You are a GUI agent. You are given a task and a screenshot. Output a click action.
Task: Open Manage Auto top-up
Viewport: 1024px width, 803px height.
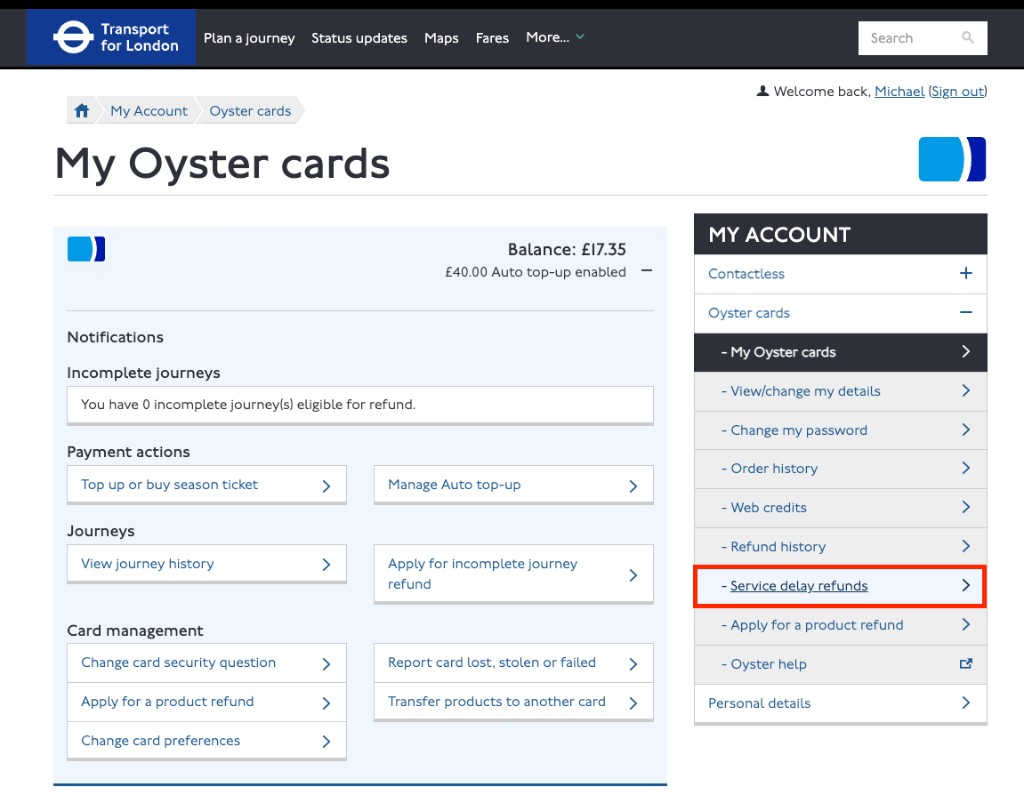tap(513, 485)
